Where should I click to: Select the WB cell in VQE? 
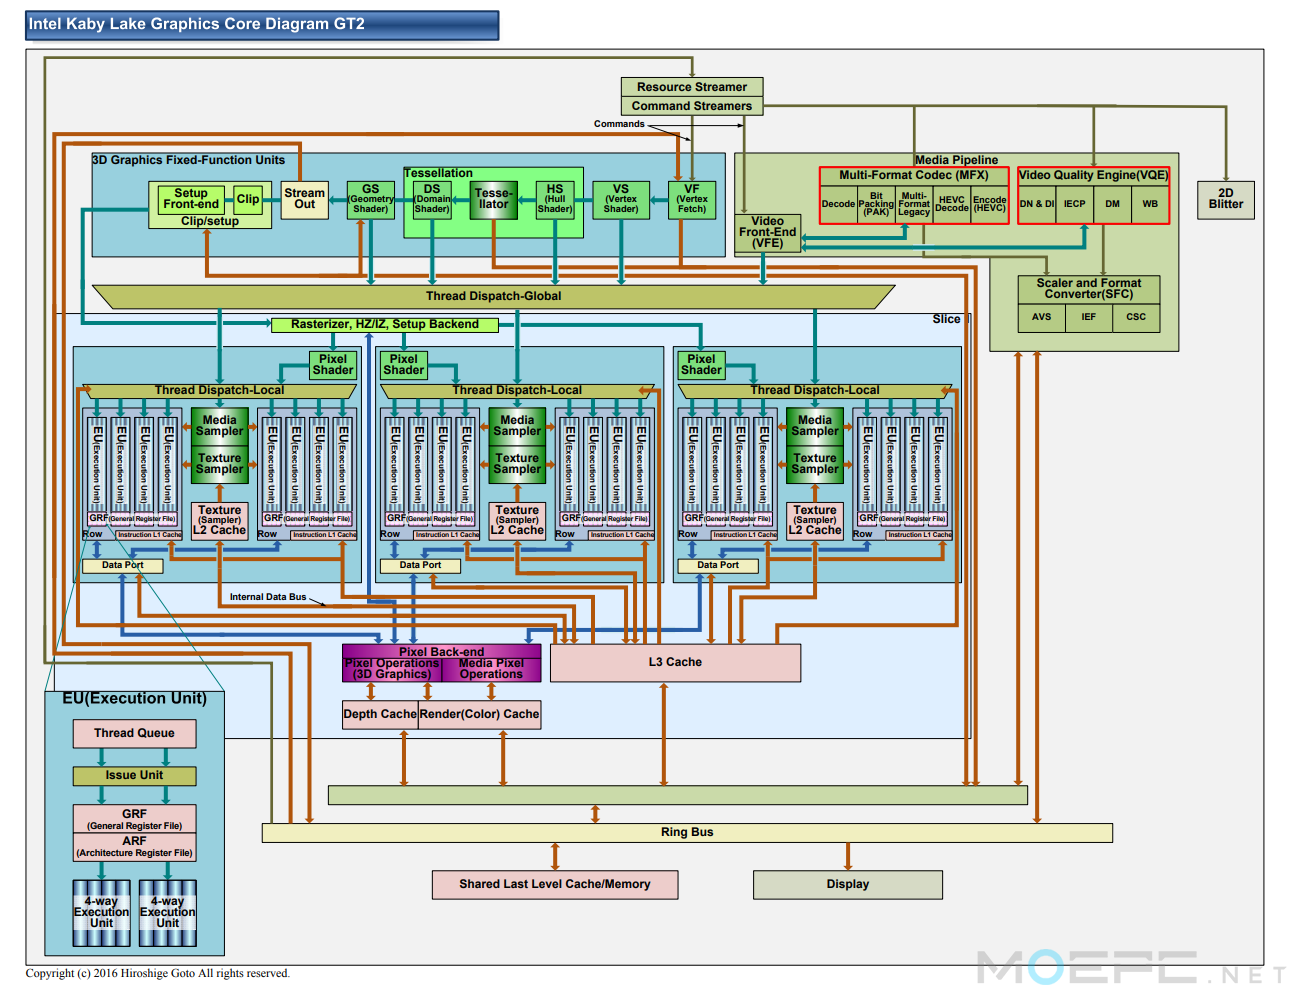click(x=1151, y=204)
